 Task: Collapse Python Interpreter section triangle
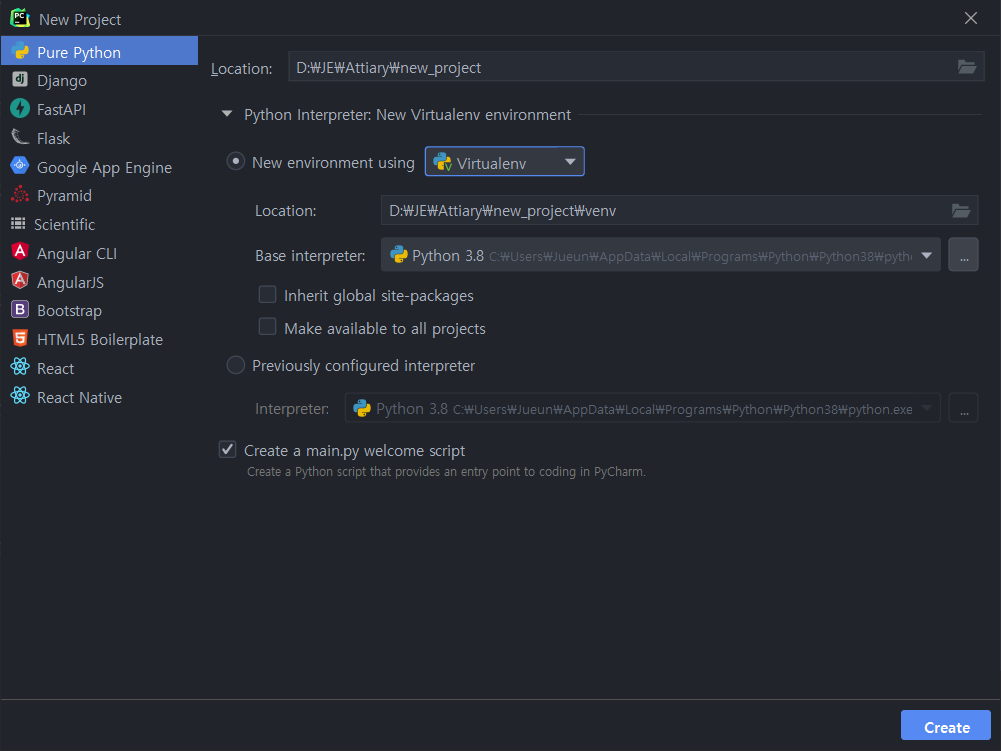coord(227,114)
